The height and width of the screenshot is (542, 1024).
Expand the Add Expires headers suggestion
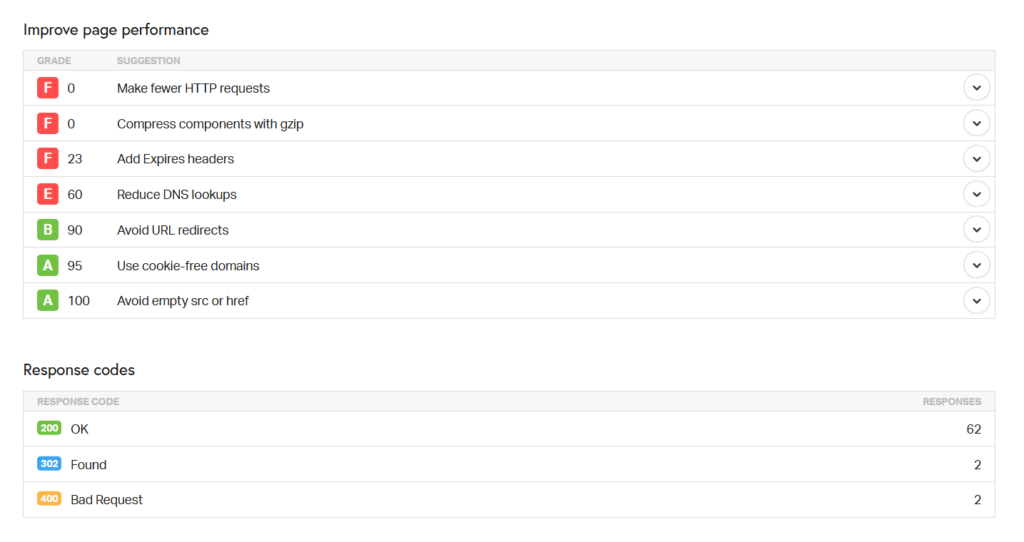point(976,159)
